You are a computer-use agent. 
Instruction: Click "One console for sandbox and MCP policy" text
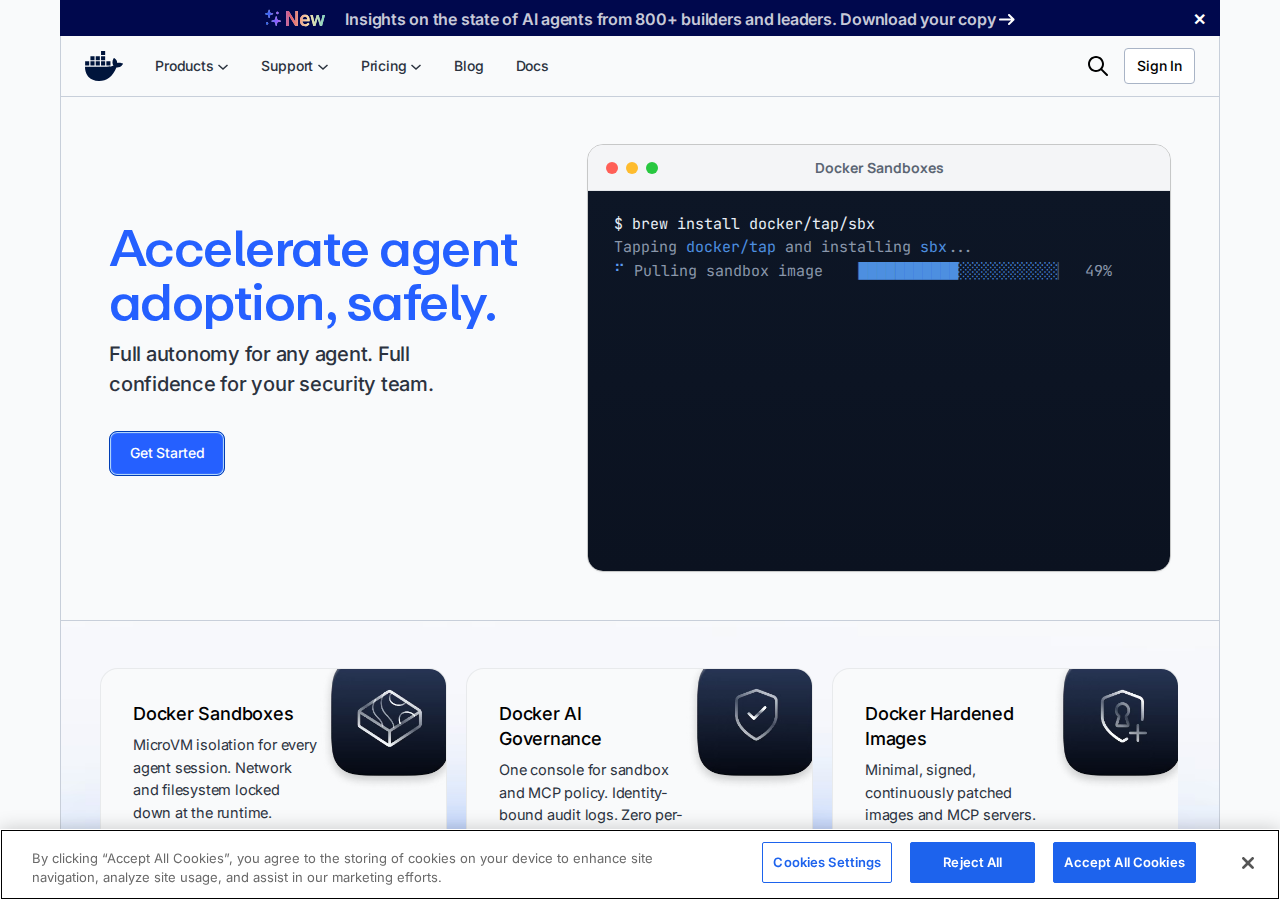pyautogui.click(x=590, y=793)
